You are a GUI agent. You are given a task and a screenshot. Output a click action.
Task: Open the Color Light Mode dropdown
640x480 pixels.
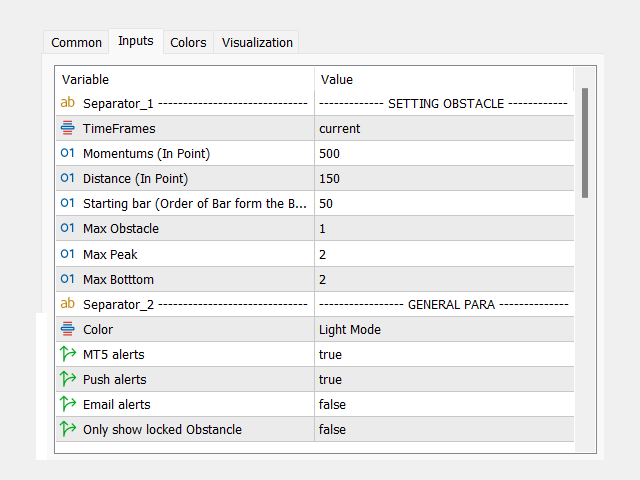(x=440, y=329)
